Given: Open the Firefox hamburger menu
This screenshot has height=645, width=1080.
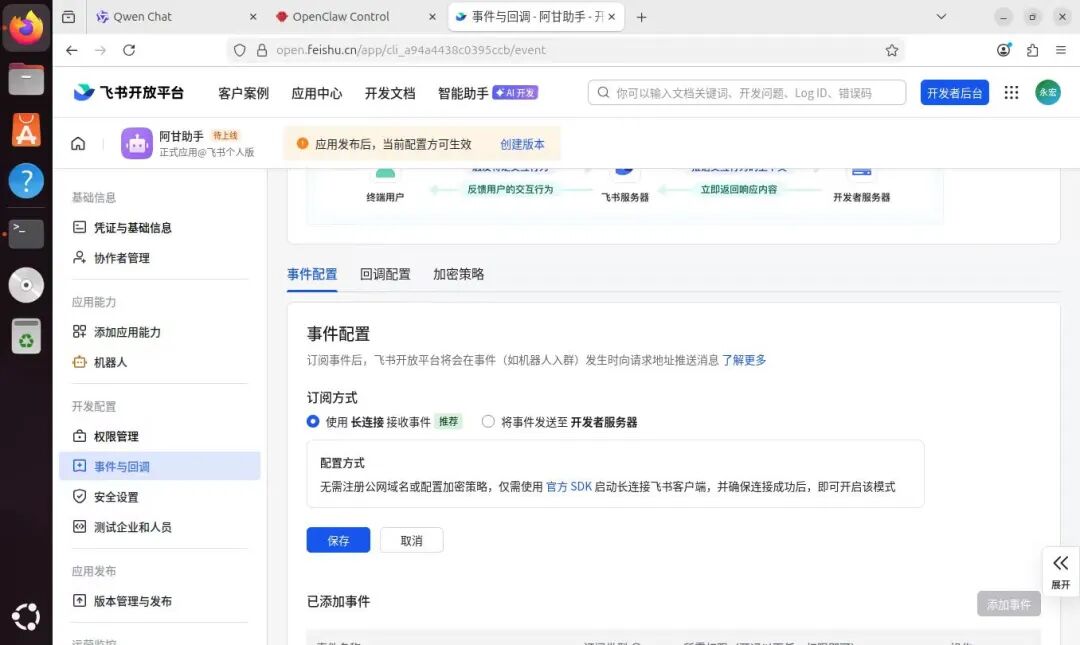Looking at the screenshot, I should pyautogui.click(x=1063, y=50).
